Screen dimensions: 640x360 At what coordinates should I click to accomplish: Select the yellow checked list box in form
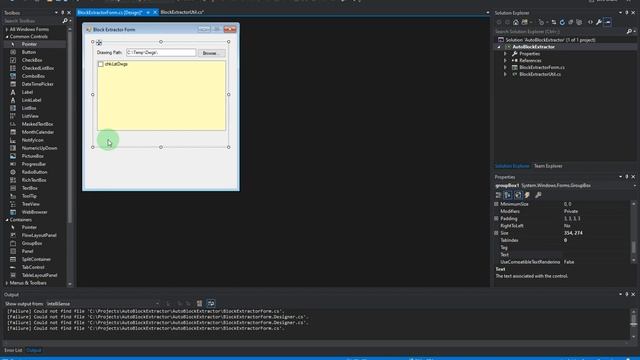[x=161, y=96]
